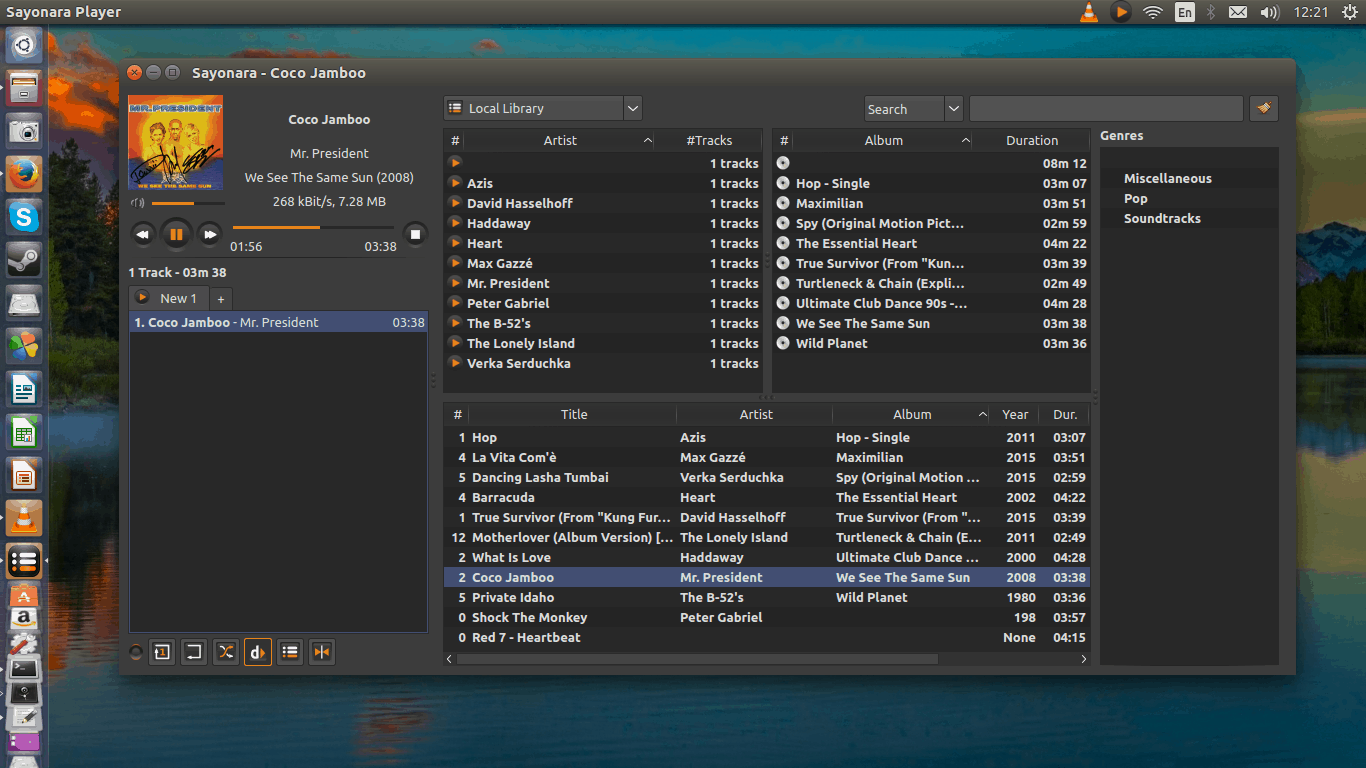Click disc icon beside Ultimate Club Dance 90s
1366x768 pixels.
click(x=783, y=303)
